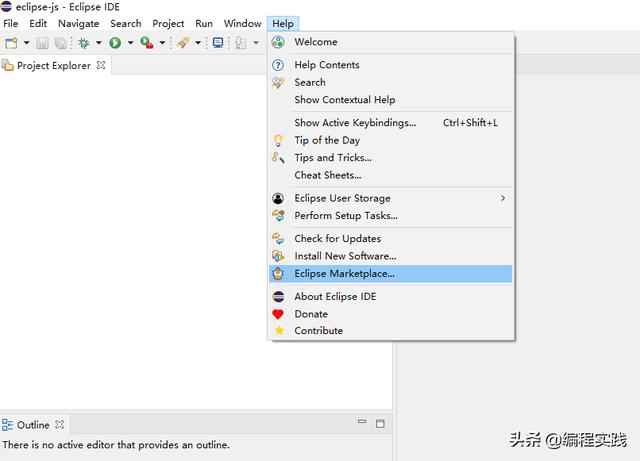Click the Eclipse Marketplace icon
640x461 pixels.
tap(278, 274)
